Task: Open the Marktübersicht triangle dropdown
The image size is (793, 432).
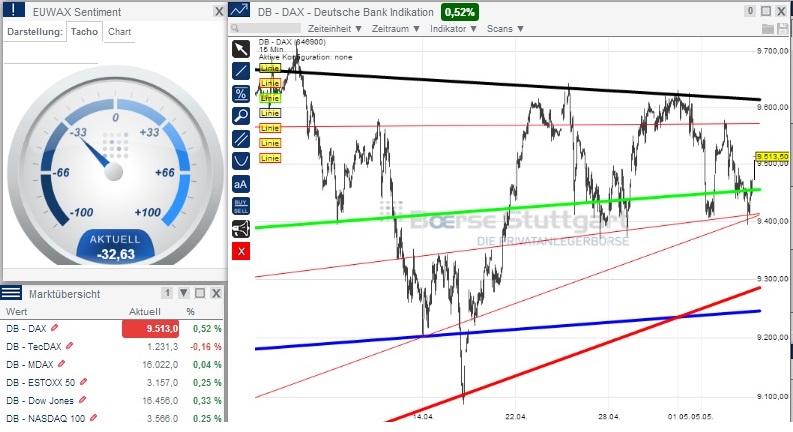Action: [184, 293]
